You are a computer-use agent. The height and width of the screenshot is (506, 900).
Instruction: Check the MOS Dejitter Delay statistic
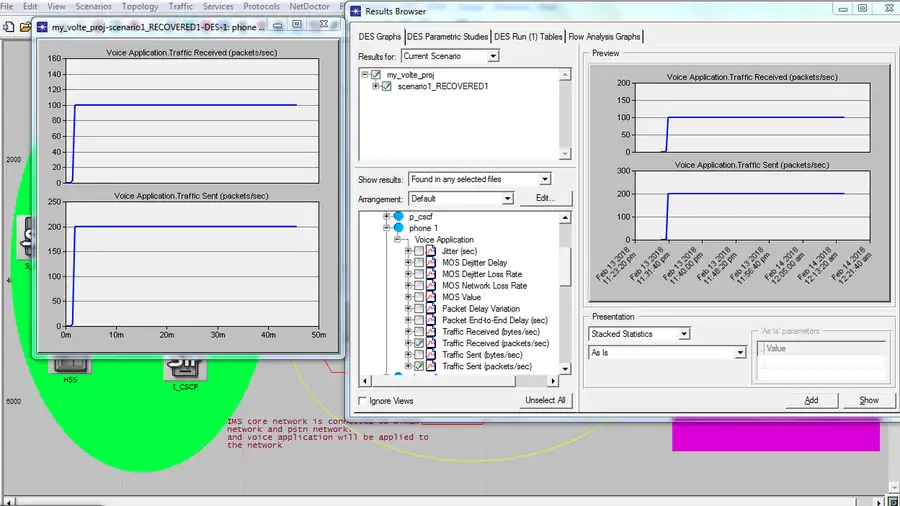(x=419, y=262)
